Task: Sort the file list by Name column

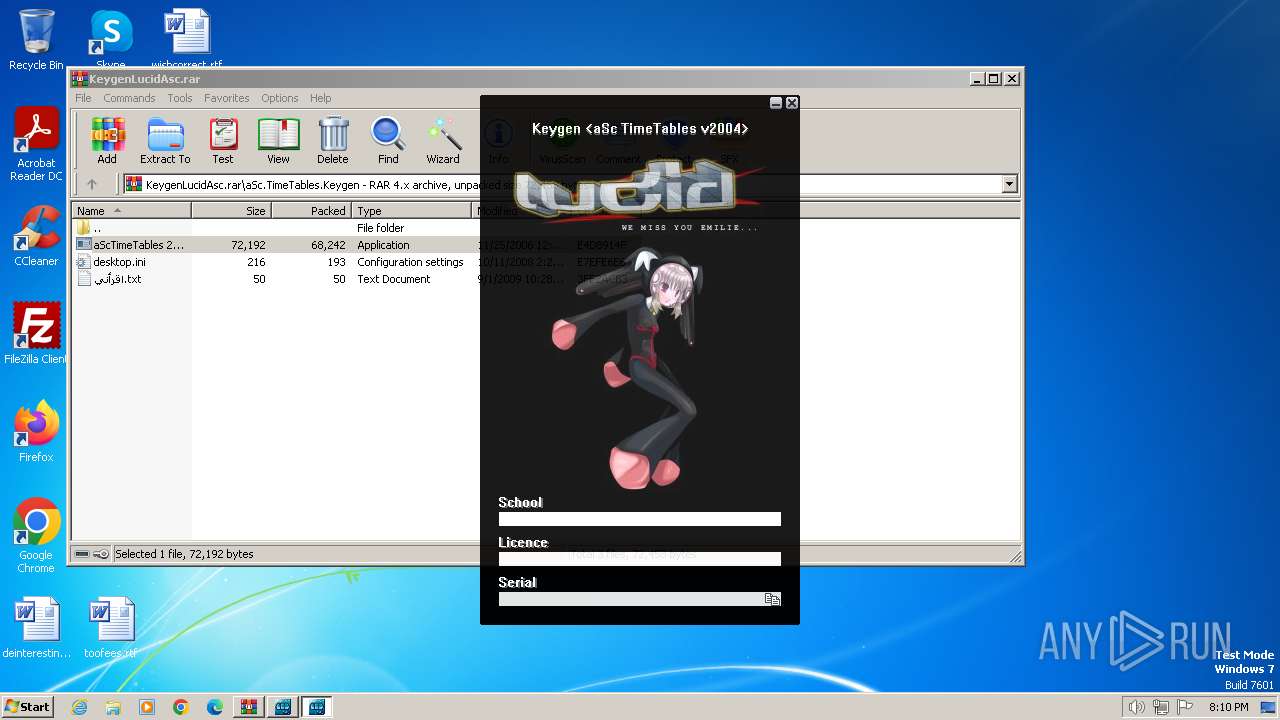Action: (x=131, y=211)
